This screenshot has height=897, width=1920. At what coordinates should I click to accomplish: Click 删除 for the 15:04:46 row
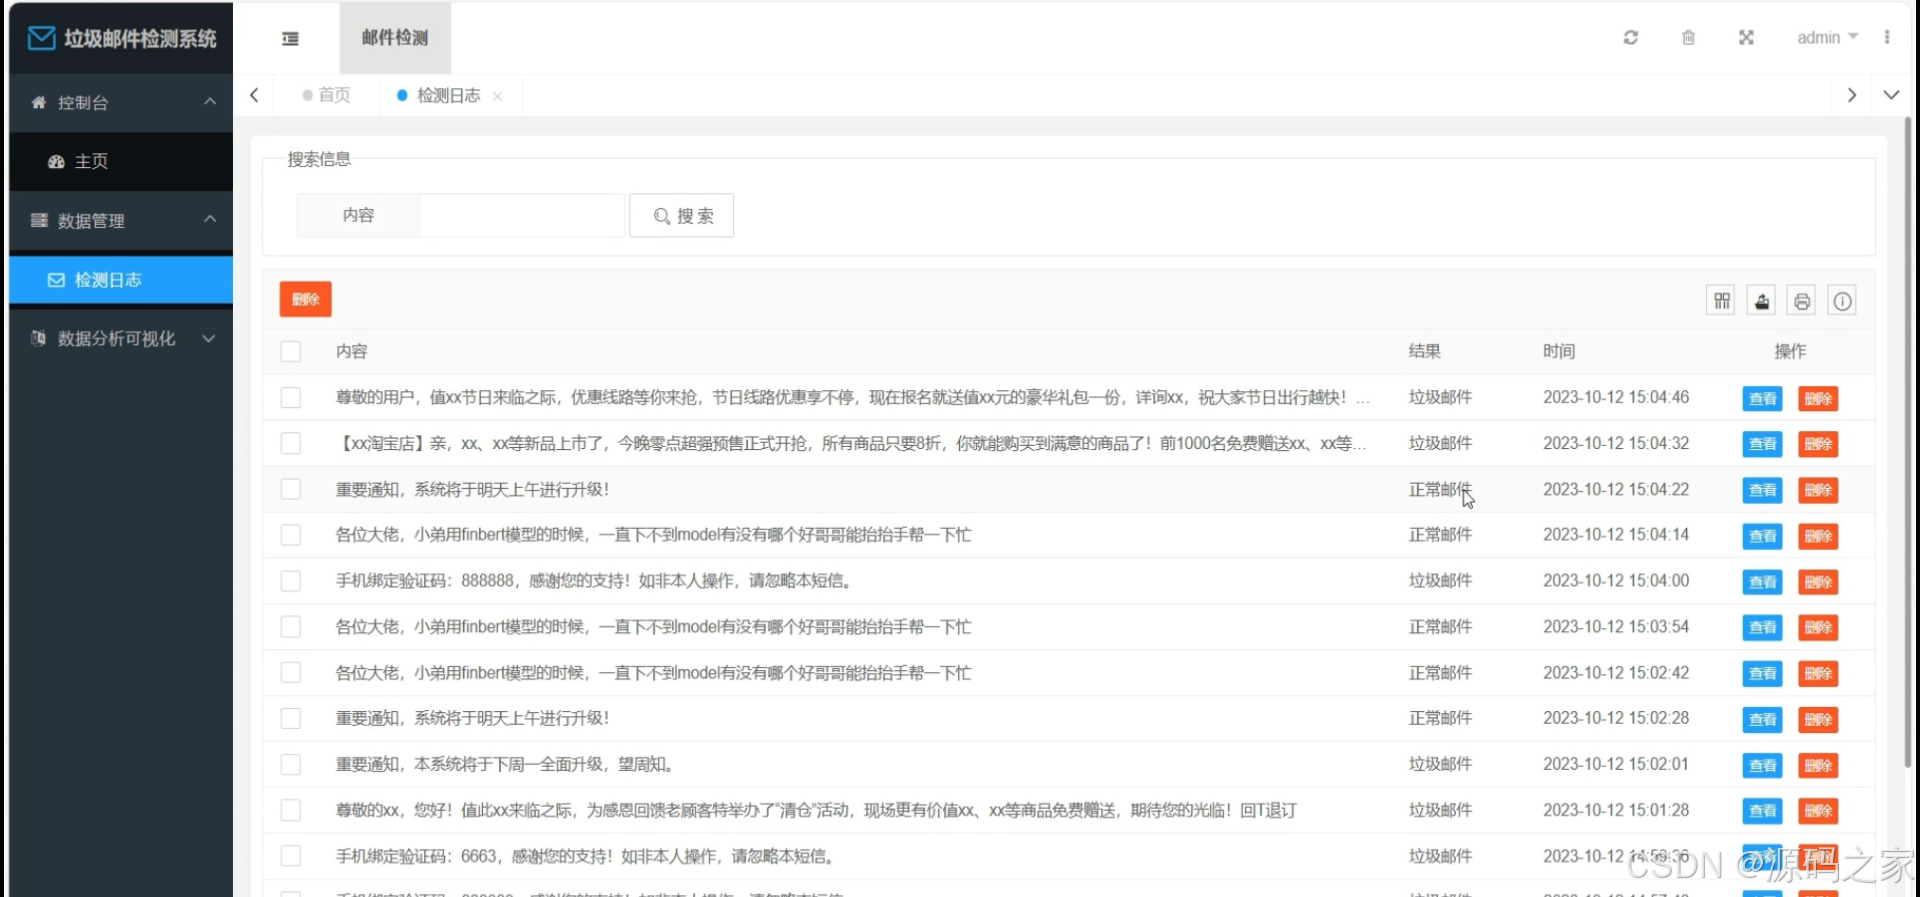pos(1818,399)
